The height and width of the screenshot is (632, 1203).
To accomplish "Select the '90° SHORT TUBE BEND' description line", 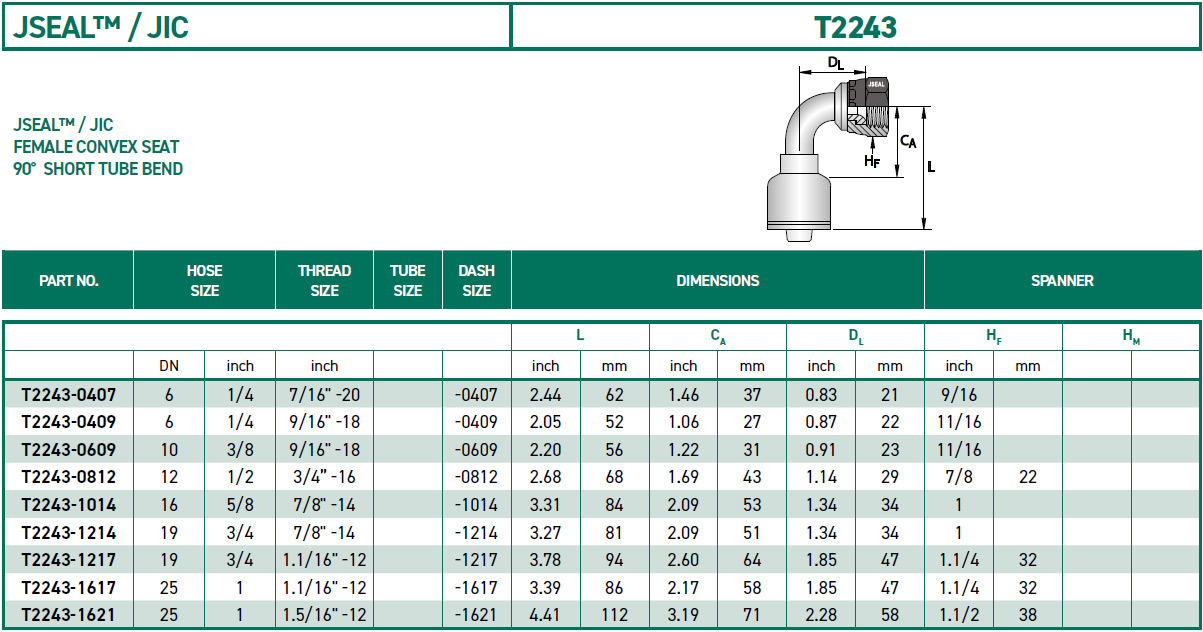I will 98,169.
